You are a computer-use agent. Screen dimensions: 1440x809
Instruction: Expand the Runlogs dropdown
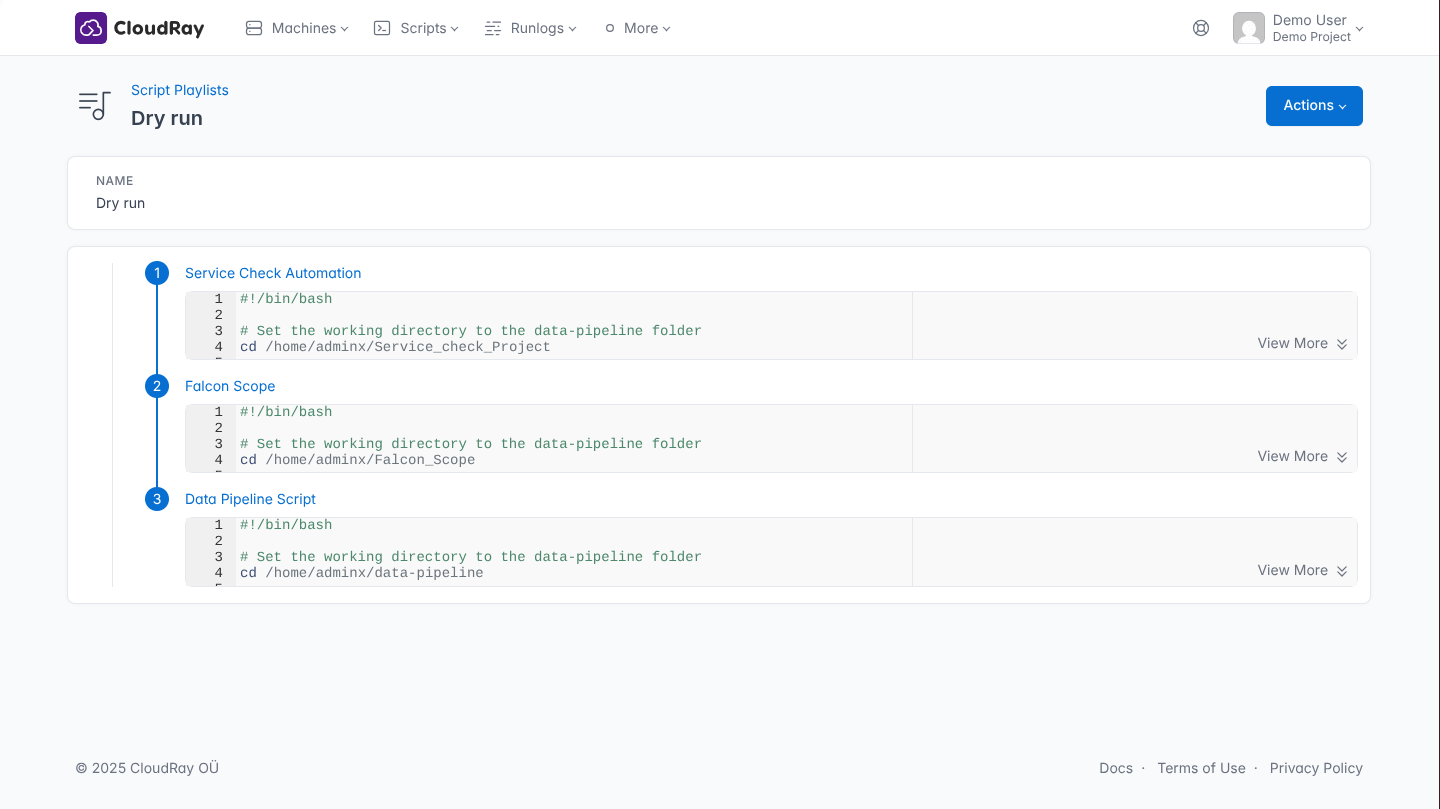point(531,28)
